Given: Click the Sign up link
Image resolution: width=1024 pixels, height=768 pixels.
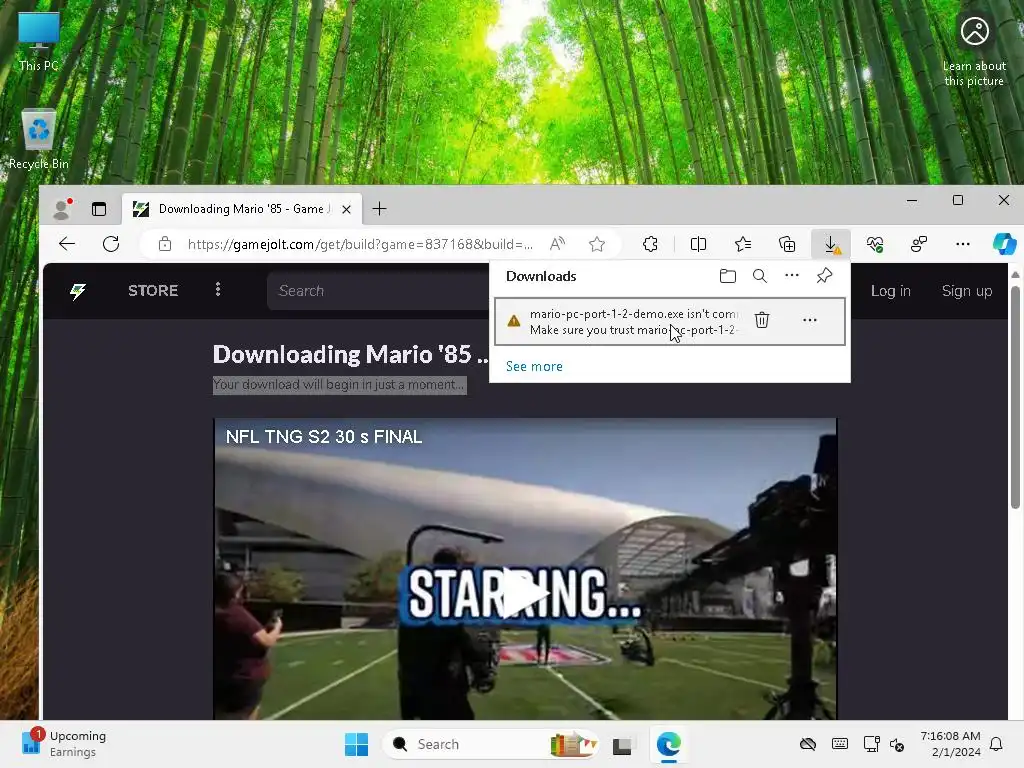Looking at the screenshot, I should point(967,291).
